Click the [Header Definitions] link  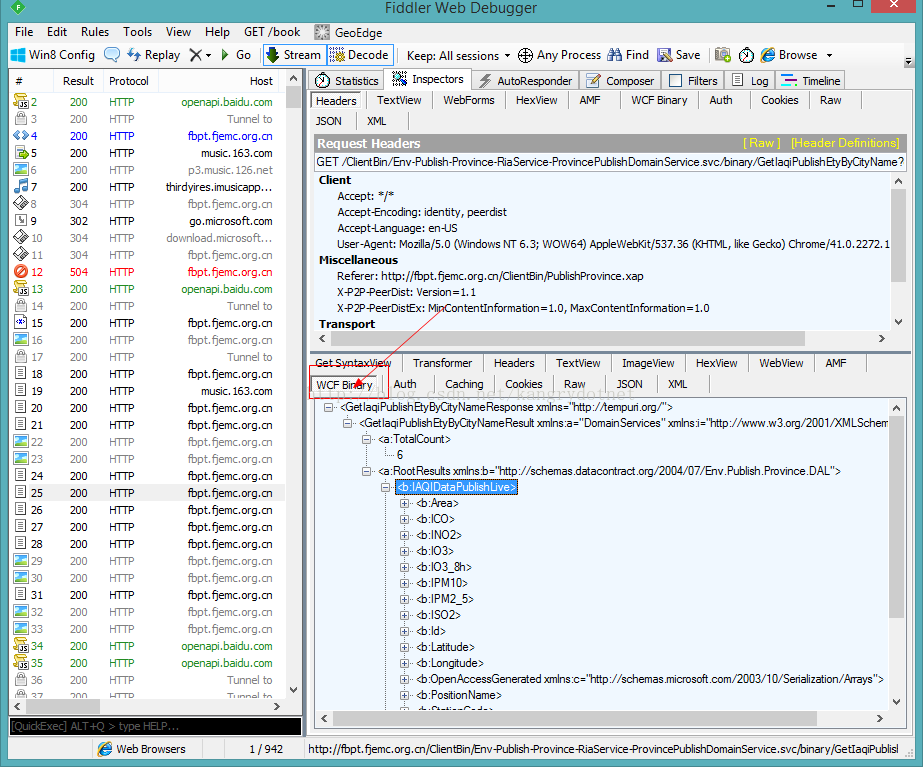click(x=845, y=143)
